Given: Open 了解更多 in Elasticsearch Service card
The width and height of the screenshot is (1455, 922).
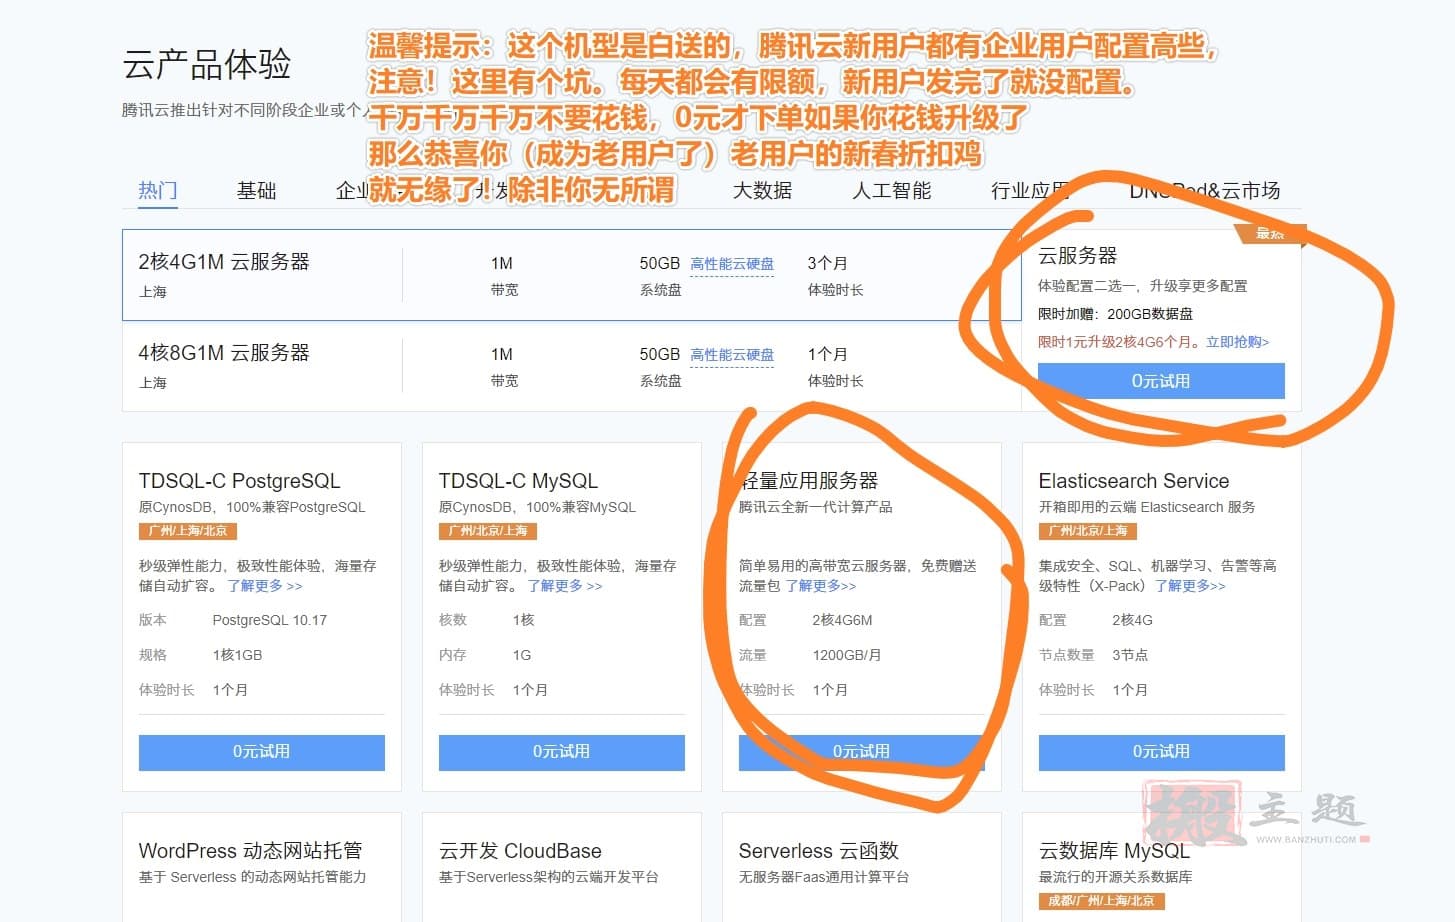Looking at the screenshot, I should pyautogui.click(x=1190, y=586).
